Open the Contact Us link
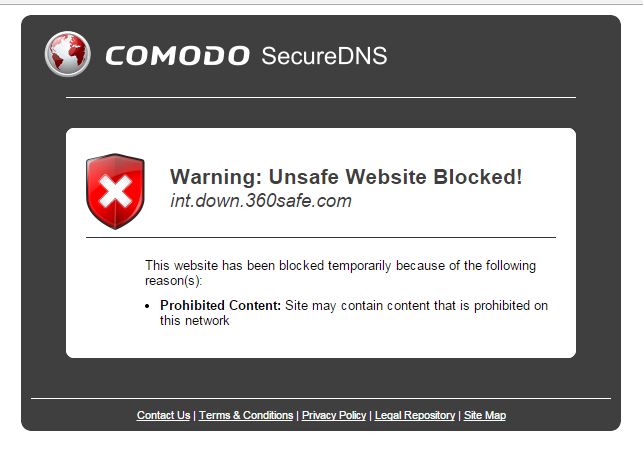643x456 pixels. (164, 415)
